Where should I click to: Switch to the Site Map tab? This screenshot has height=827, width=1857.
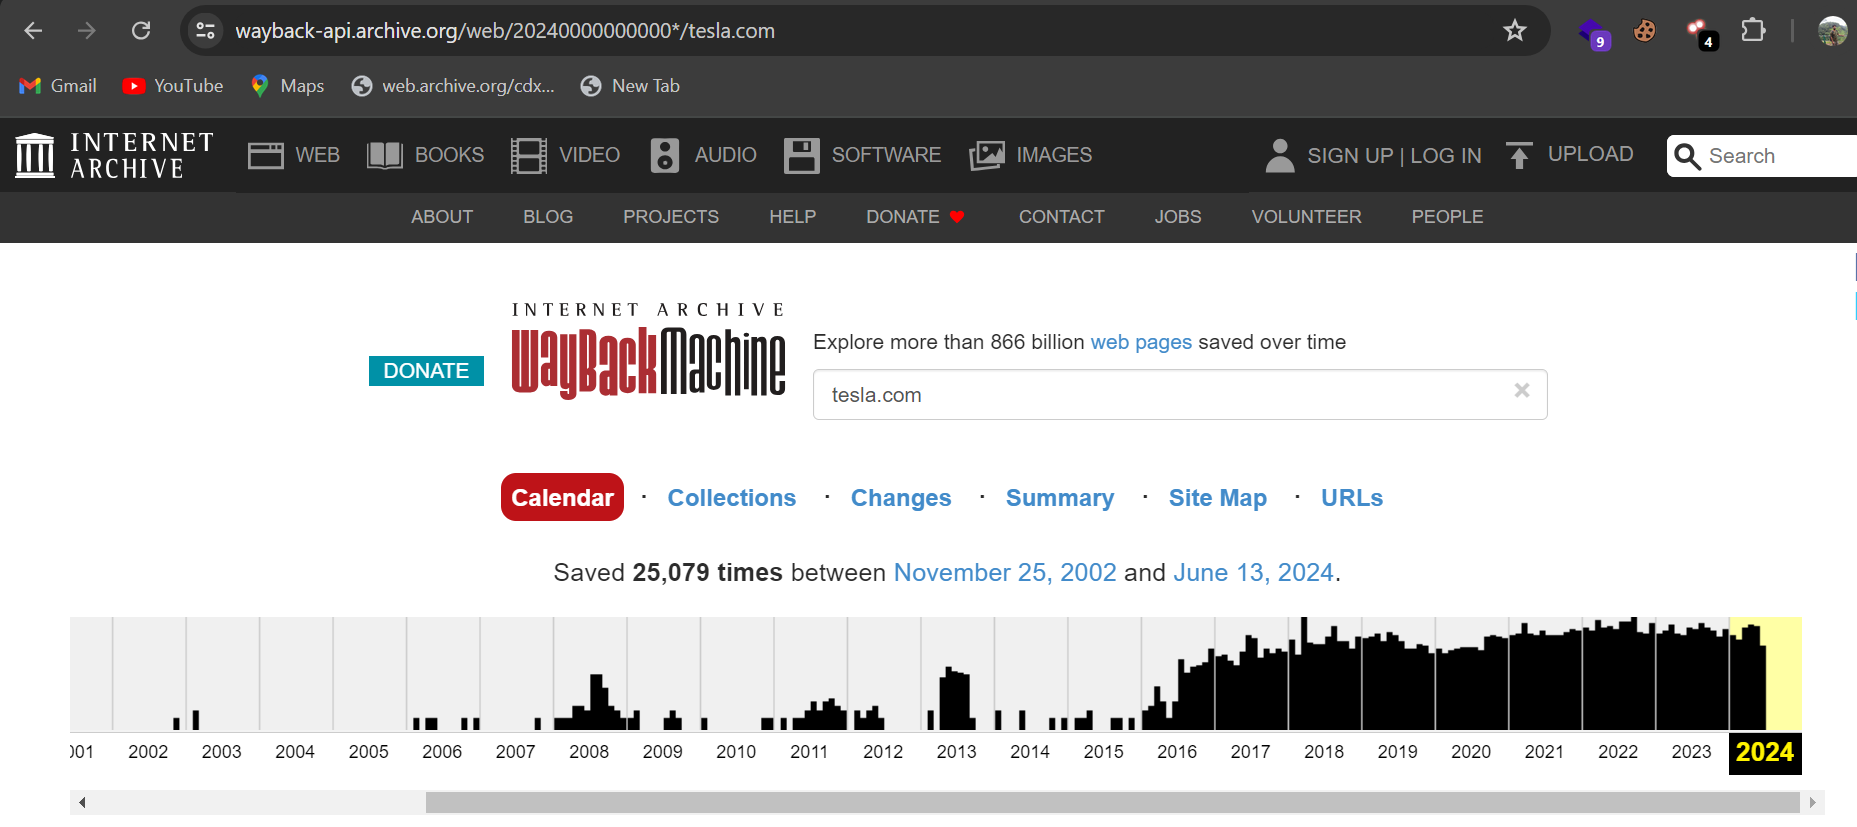coord(1218,498)
